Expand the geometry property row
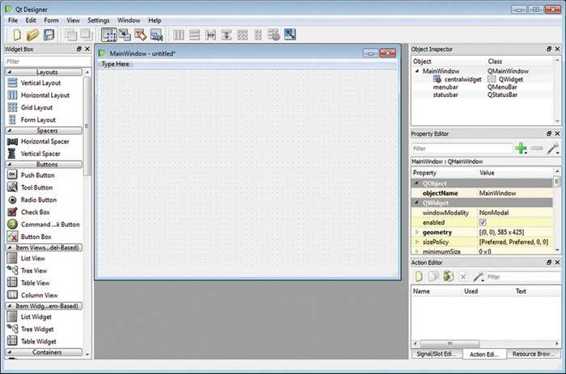The height and width of the screenshot is (374, 566). tap(417, 232)
